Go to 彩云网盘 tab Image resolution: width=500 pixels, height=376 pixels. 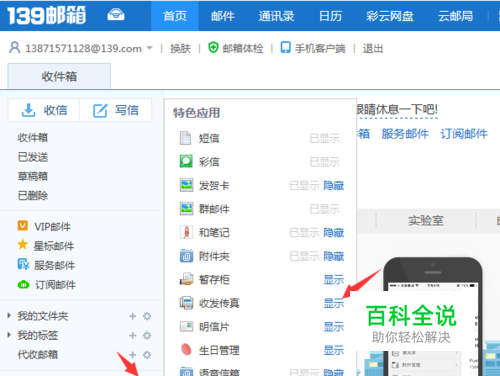click(x=390, y=16)
